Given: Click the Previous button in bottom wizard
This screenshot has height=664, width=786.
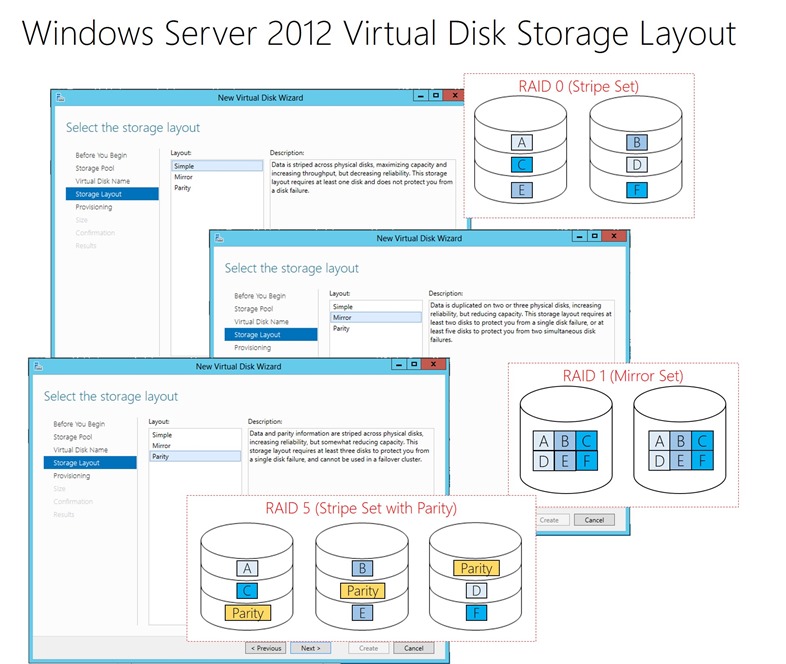Looking at the screenshot, I should (x=266, y=648).
